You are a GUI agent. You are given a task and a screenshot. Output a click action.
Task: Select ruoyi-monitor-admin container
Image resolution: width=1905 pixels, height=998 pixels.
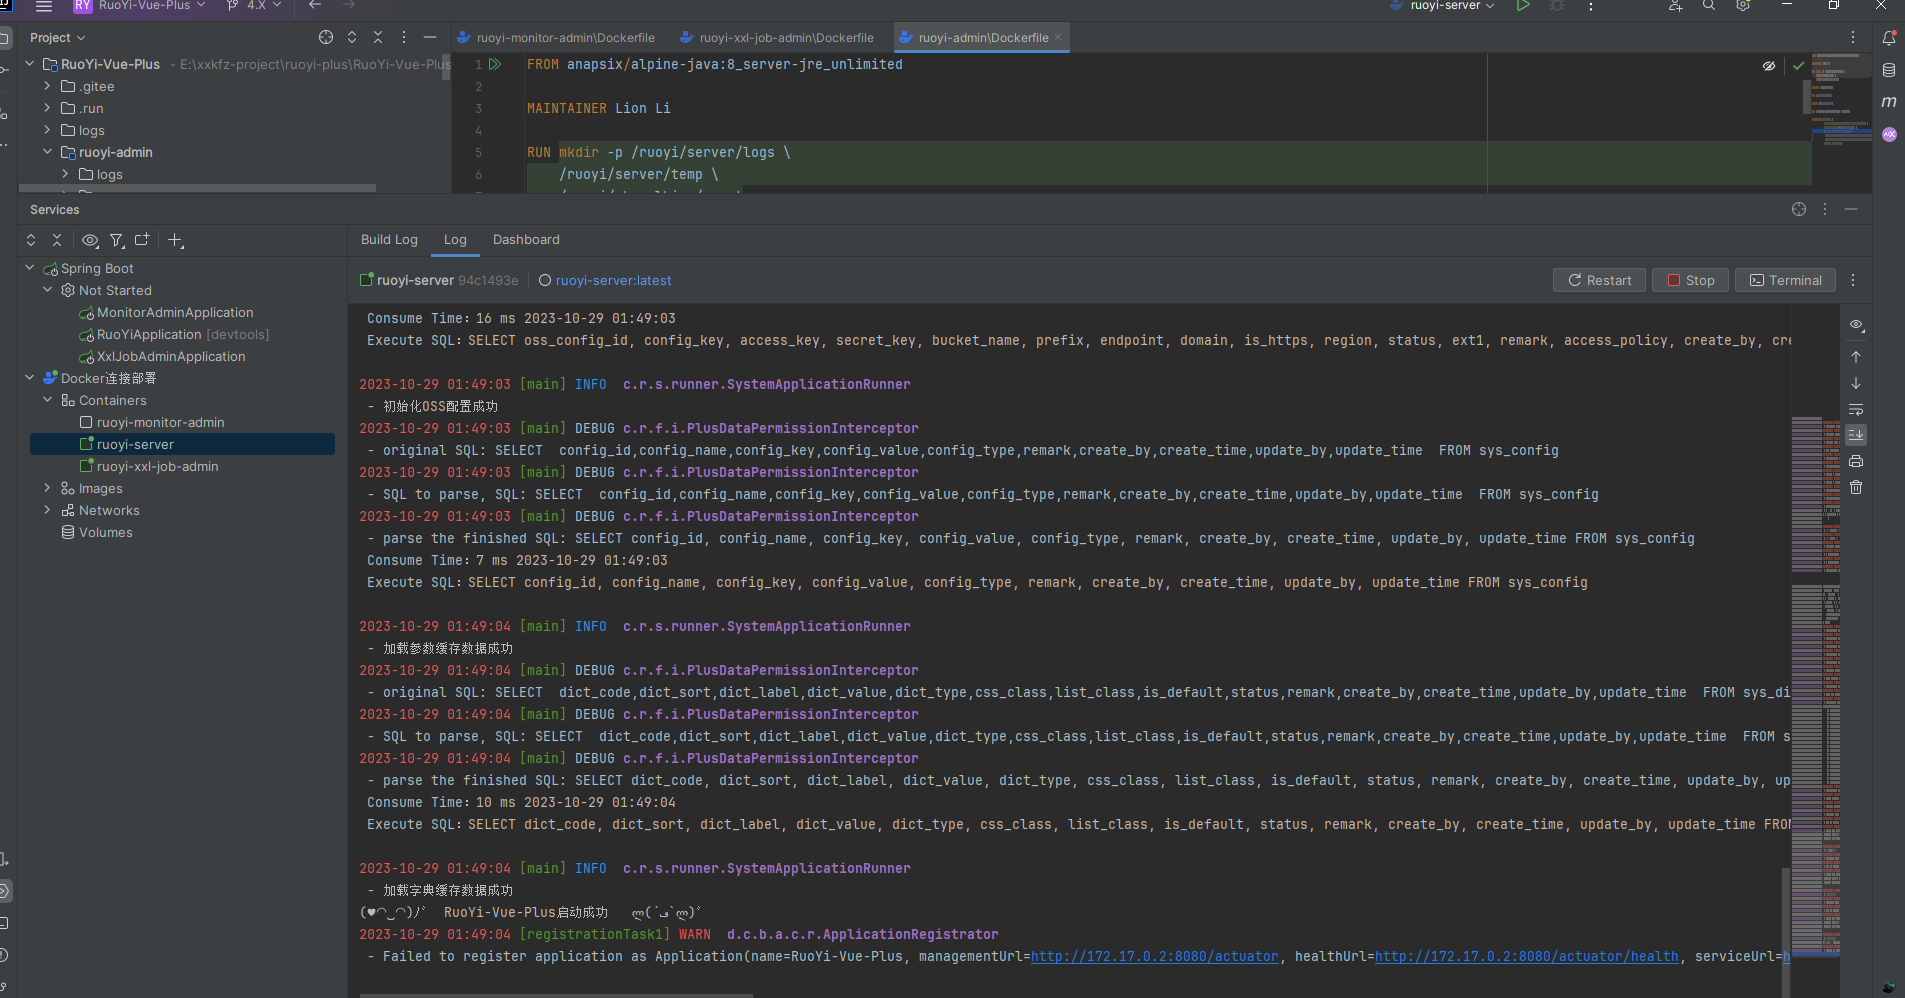coord(160,423)
